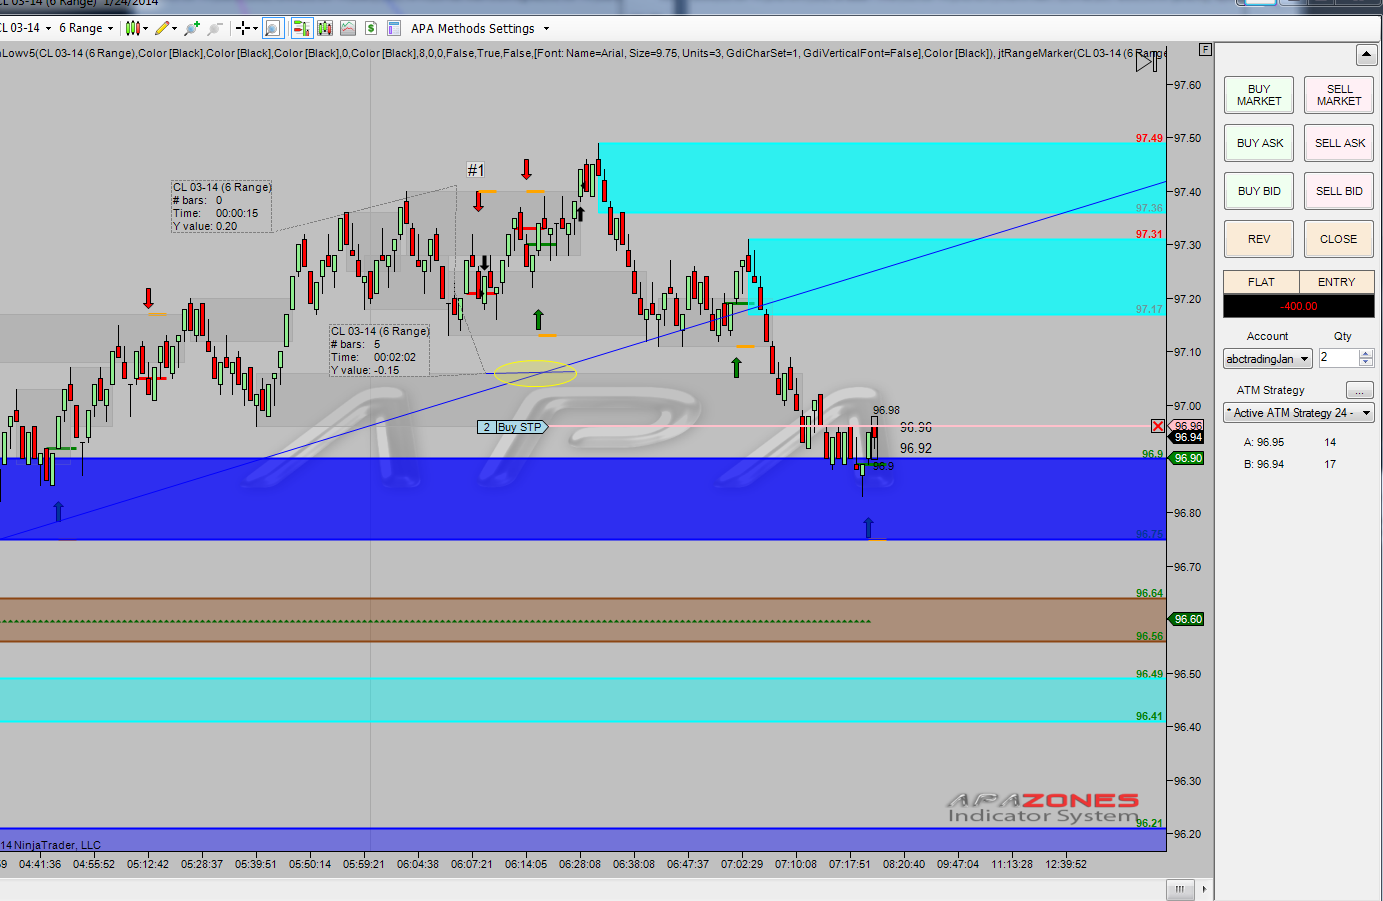The width and height of the screenshot is (1383, 901).
Task: Open instrument dropdown CL 03-14
Action: [x=24, y=28]
